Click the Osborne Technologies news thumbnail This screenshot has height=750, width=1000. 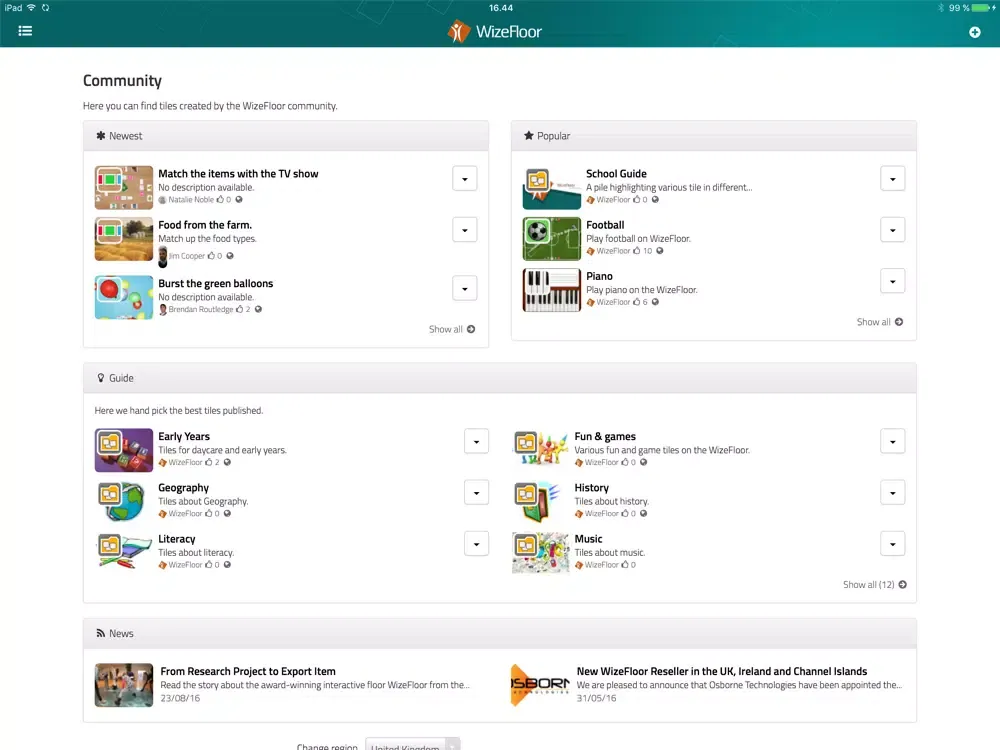pyautogui.click(x=540, y=685)
